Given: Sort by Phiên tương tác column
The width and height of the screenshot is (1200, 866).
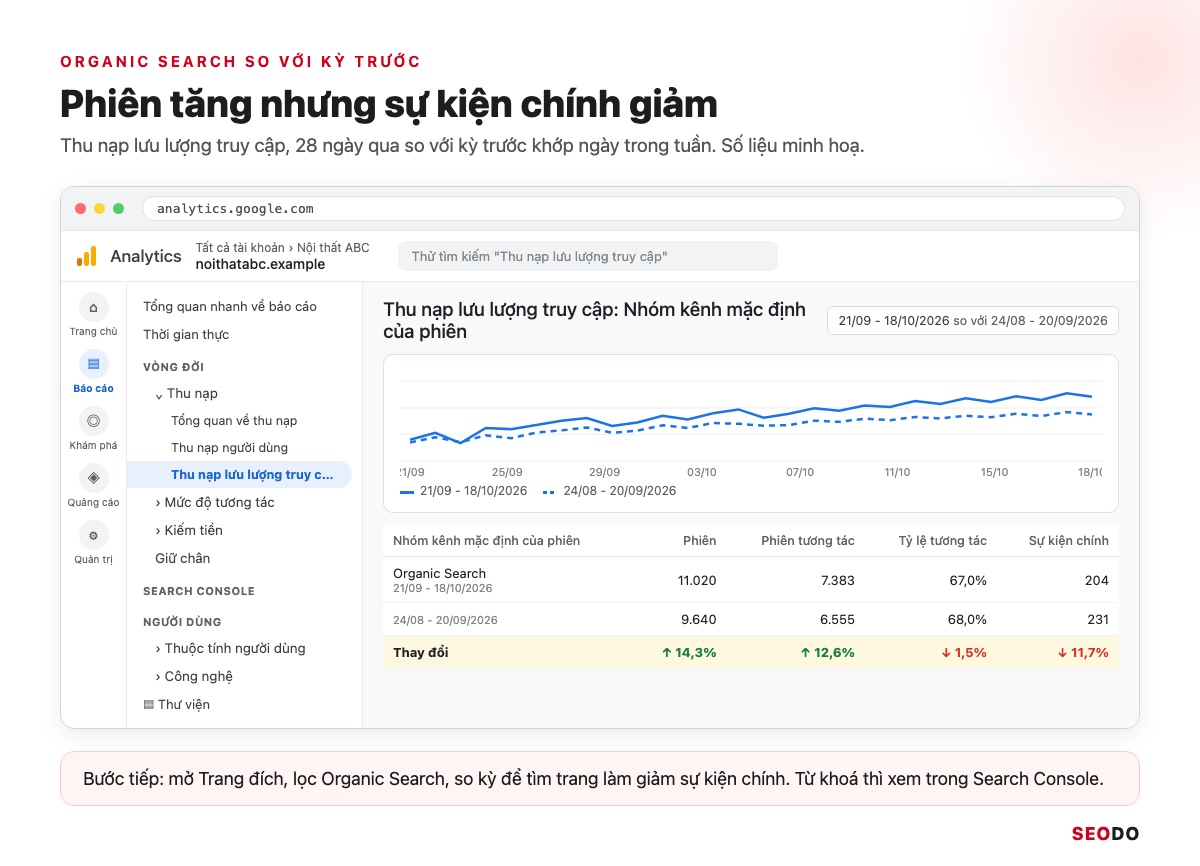Looking at the screenshot, I should pos(808,540).
